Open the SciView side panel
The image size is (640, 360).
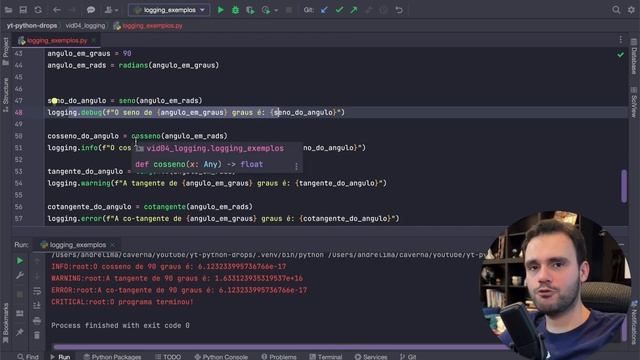pyautogui.click(x=634, y=102)
